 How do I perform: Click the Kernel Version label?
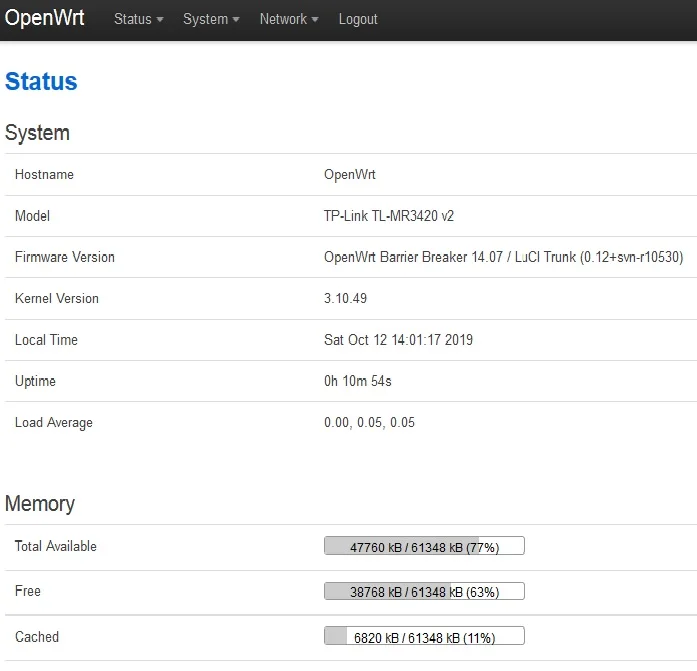click(57, 298)
